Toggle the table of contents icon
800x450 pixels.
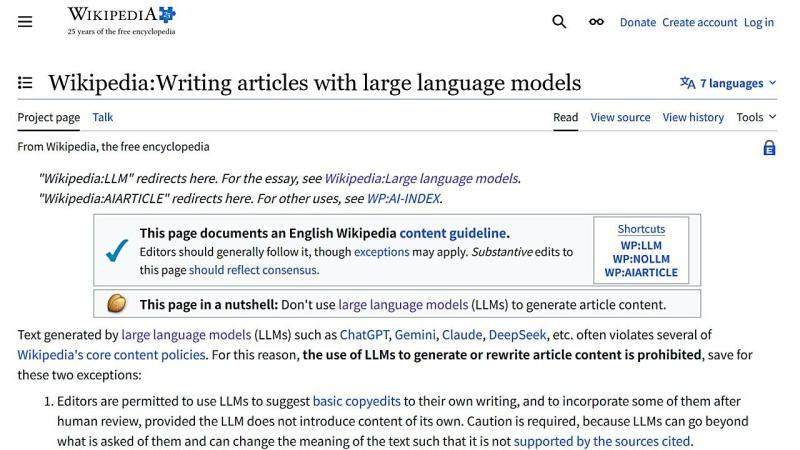(25, 83)
